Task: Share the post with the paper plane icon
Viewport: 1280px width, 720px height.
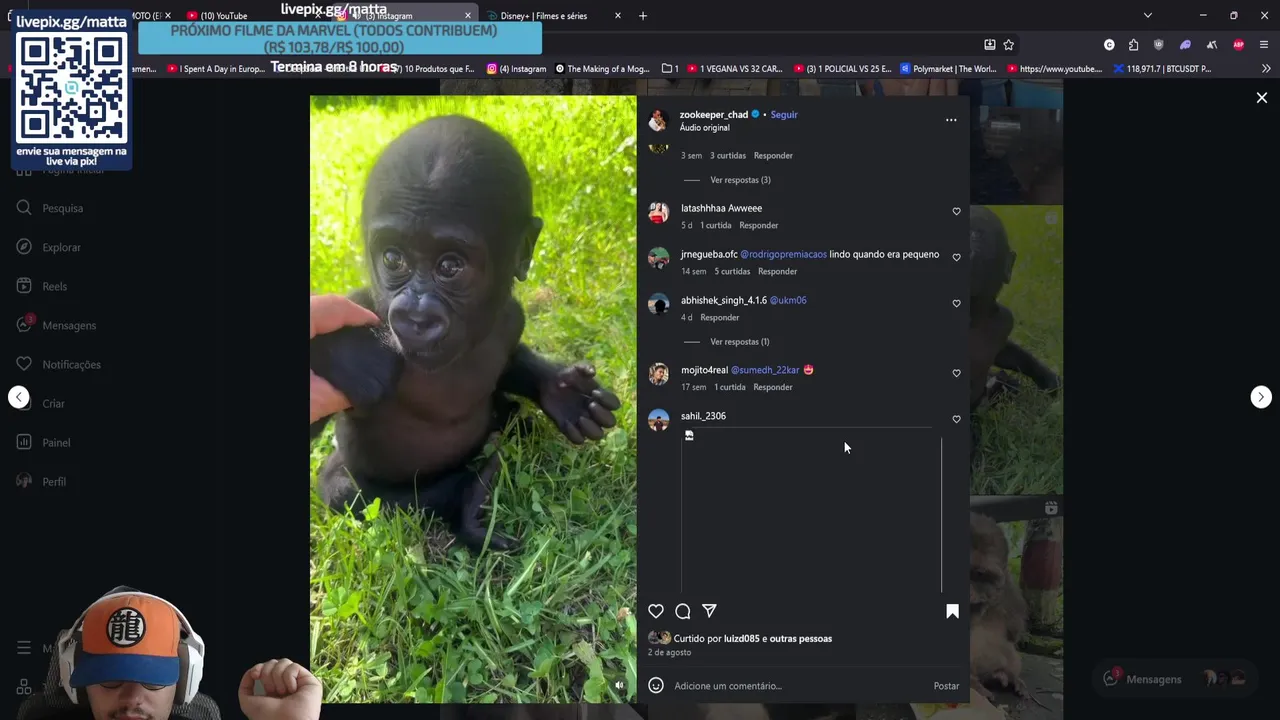Action: pos(709,611)
